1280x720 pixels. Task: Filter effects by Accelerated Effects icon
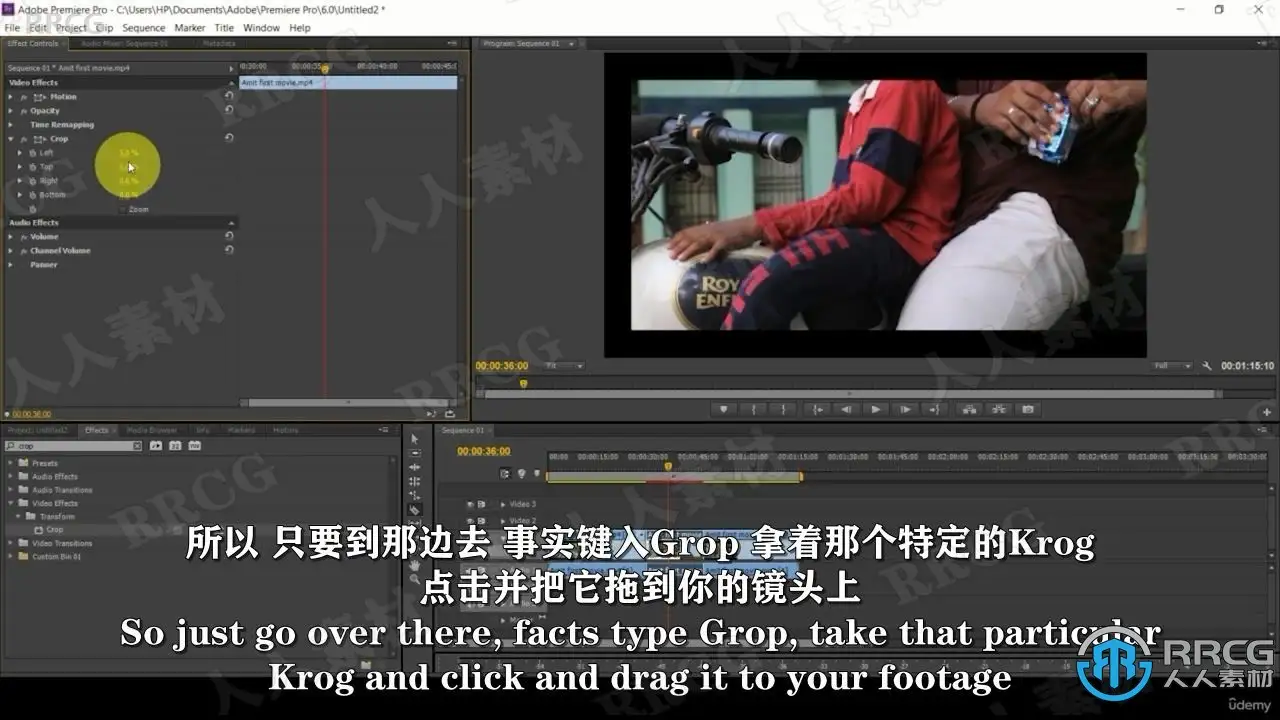(156, 446)
